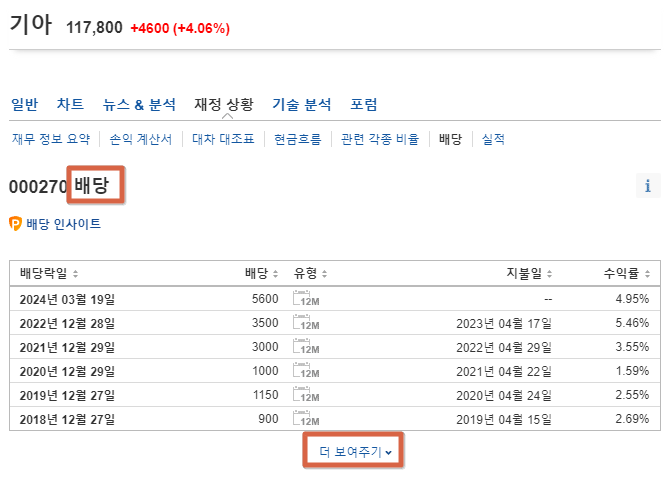
Task: Click the date 2021년 12월 29일
Action: click(x=67, y=347)
